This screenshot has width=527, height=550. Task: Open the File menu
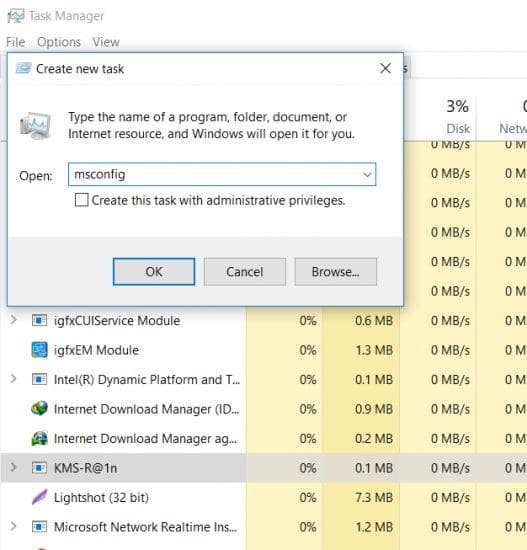click(16, 42)
